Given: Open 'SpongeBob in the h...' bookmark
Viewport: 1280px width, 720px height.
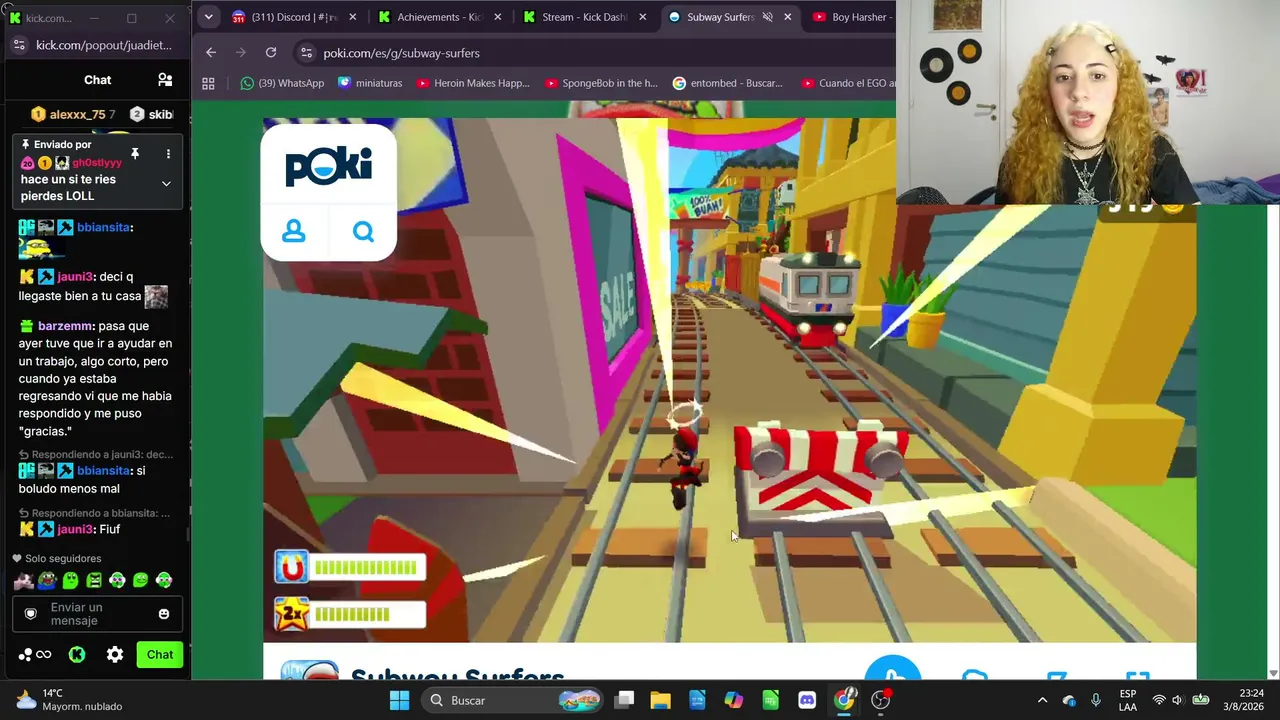Looking at the screenshot, I should point(601,83).
